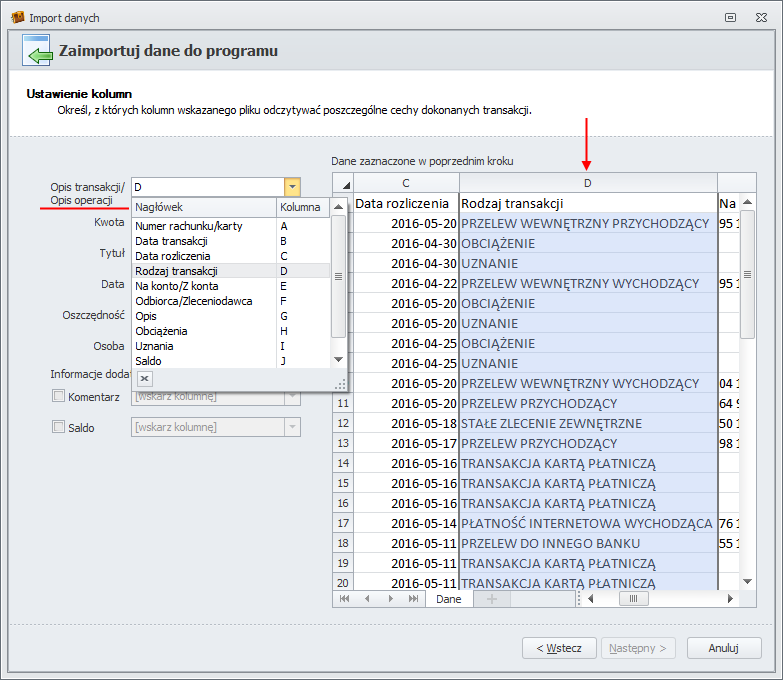Open the Saldo column dropdown
Image resolution: width=783 pixels, height=680 pixels.
[291, 427]
